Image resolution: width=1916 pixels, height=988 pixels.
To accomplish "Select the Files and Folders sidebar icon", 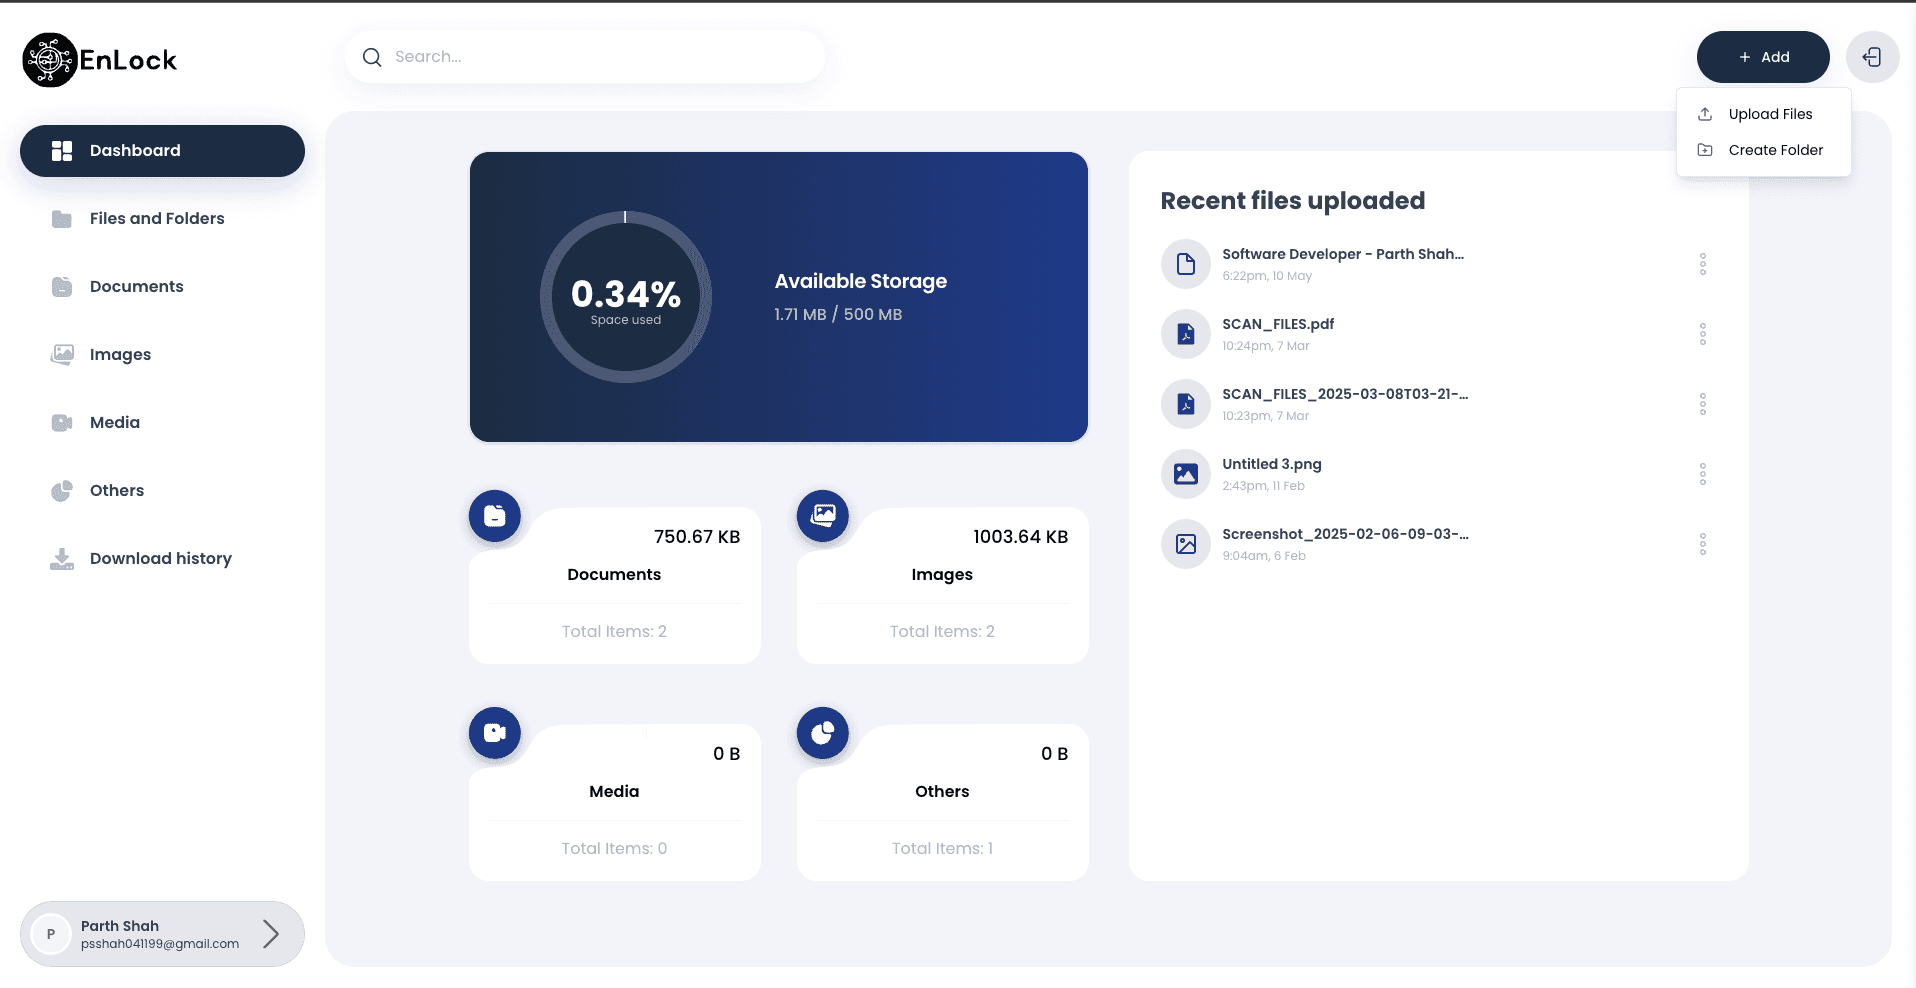I will pos(61,218).
